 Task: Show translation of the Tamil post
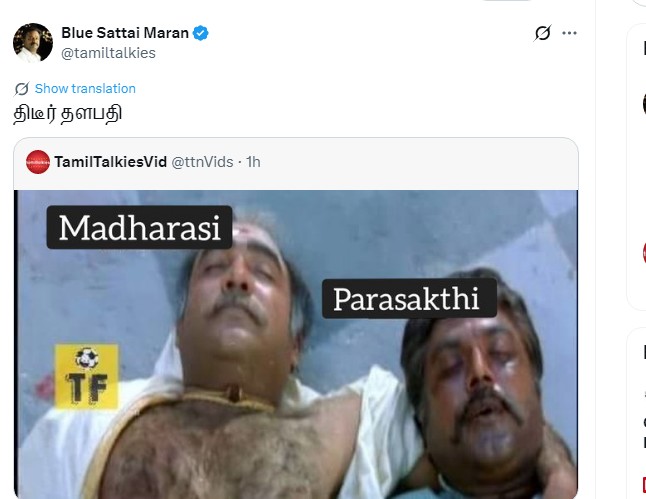tap(85, 89)
